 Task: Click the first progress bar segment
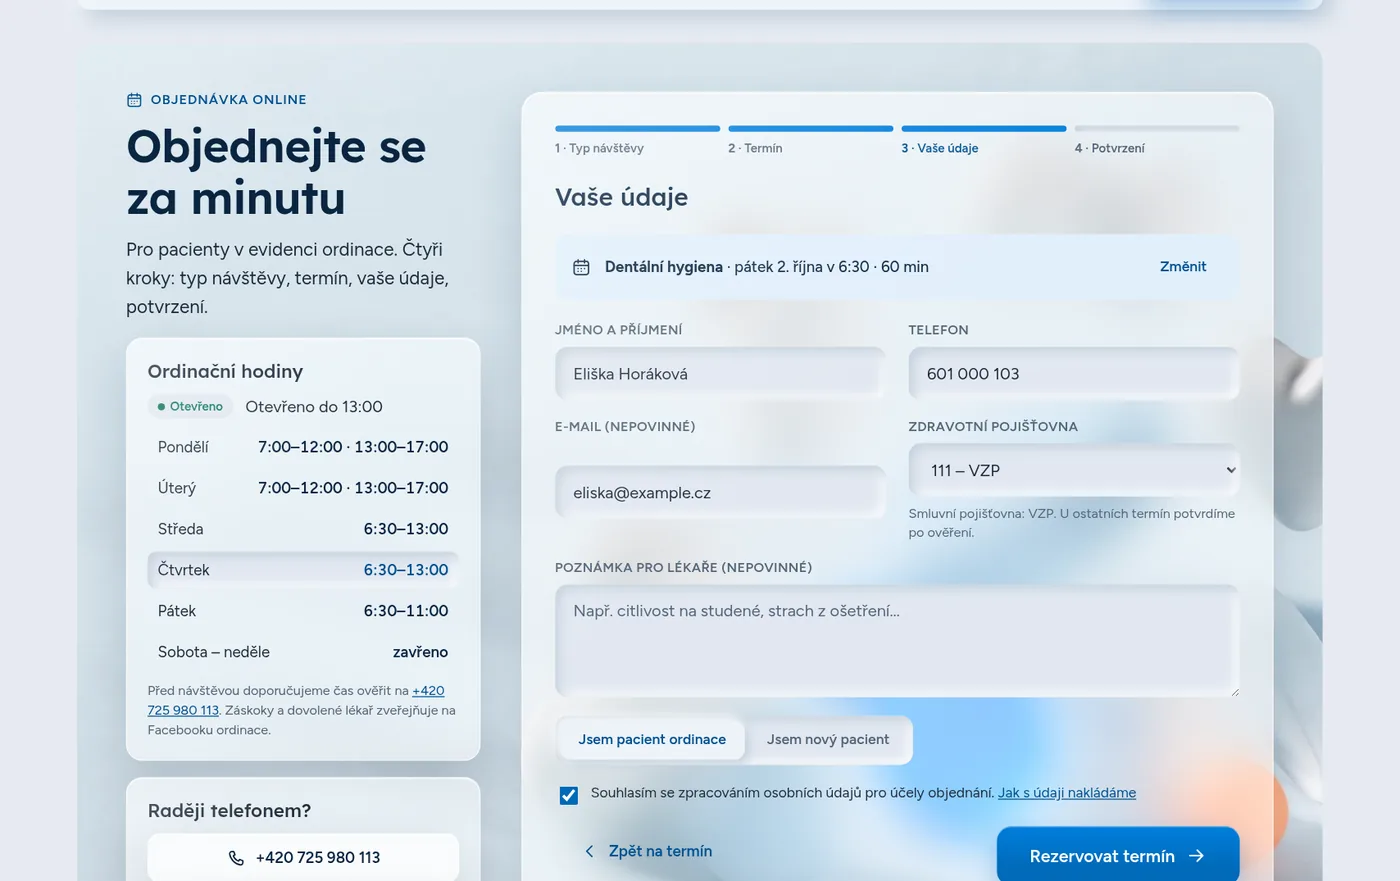click(638, 129)
